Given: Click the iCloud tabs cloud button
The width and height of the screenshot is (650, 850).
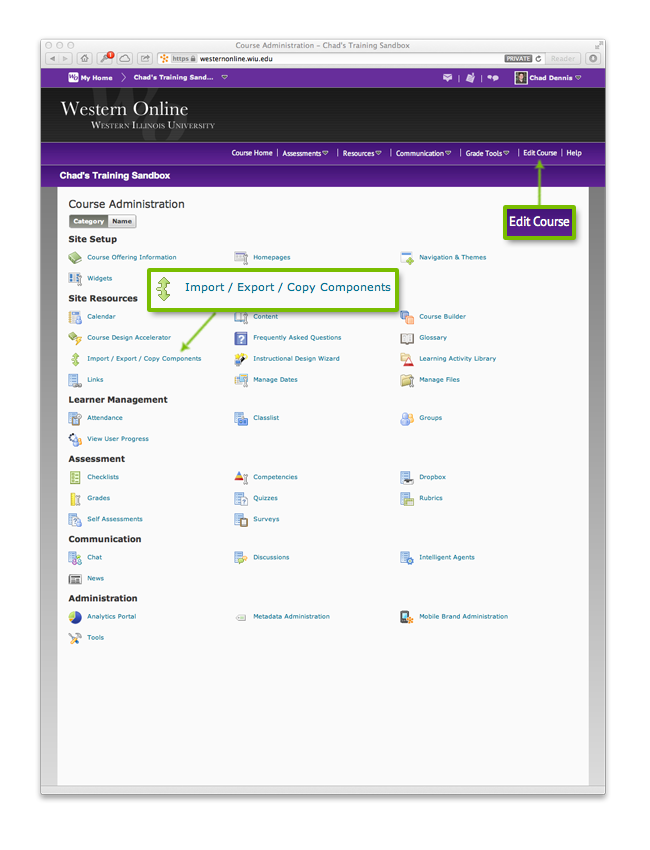Looking at the screenshot, I should (x=125, y=59).
